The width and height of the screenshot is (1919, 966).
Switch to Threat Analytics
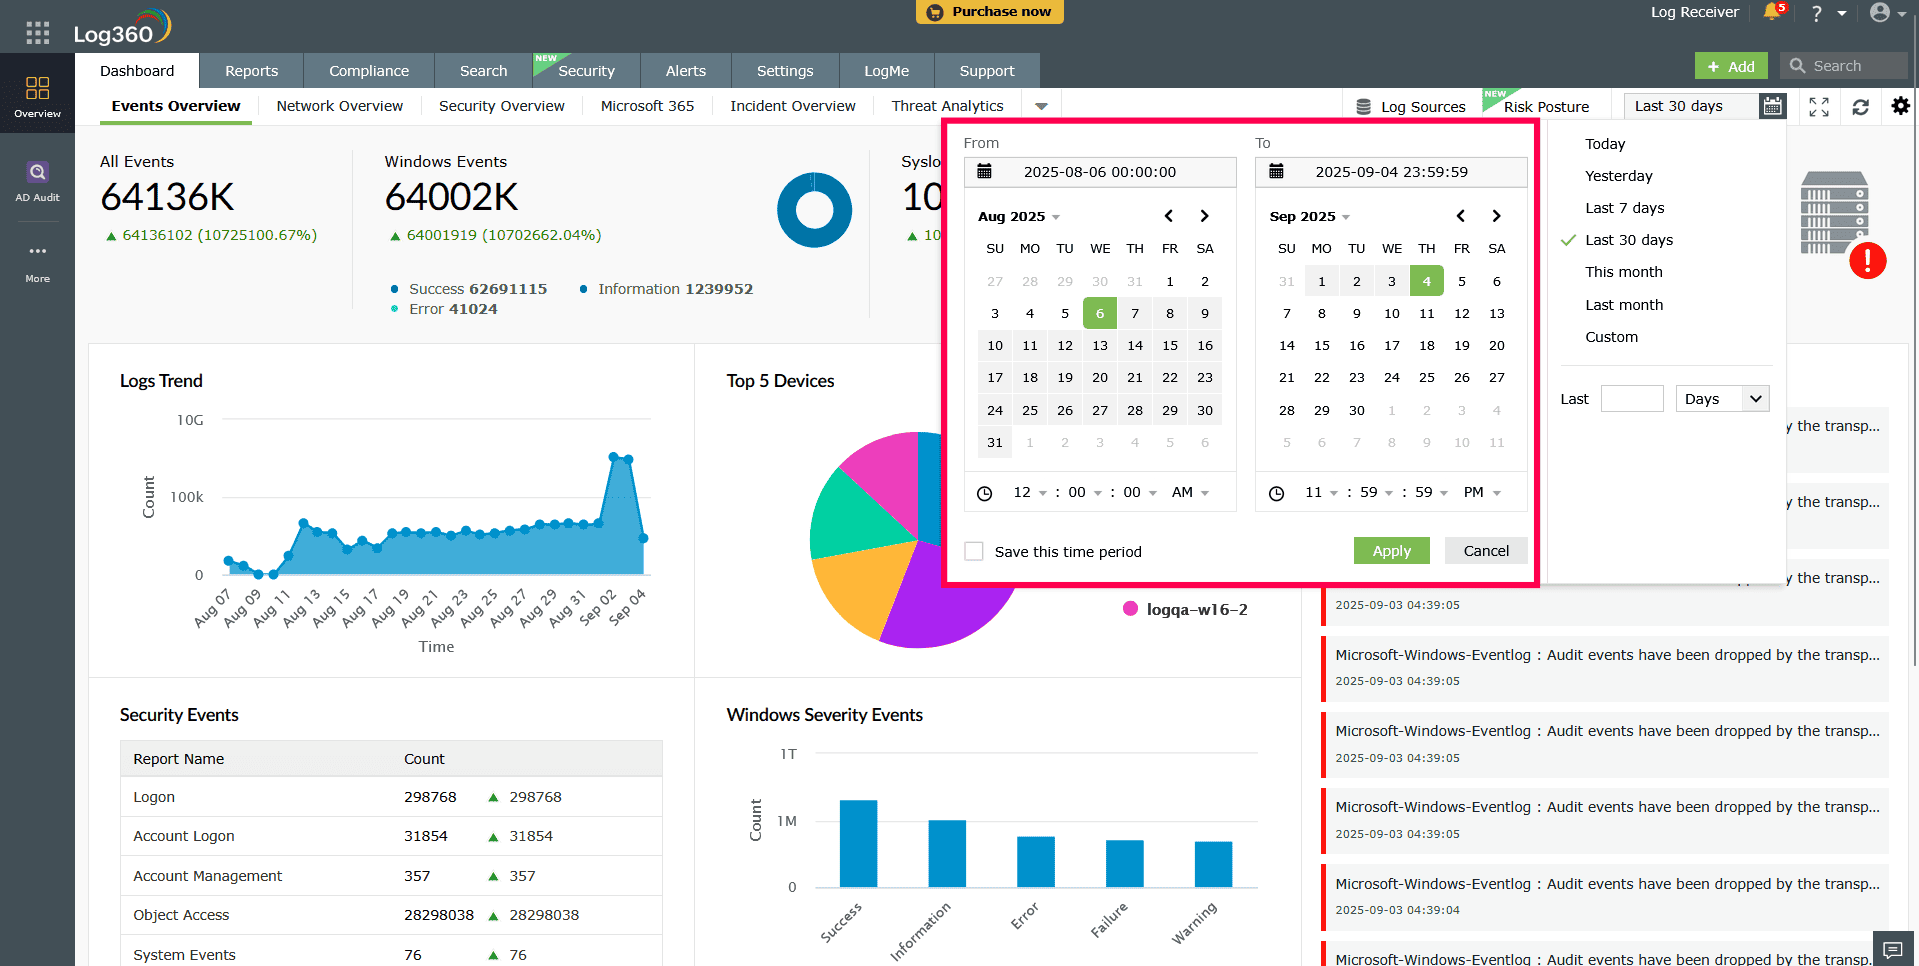(947, 106)
